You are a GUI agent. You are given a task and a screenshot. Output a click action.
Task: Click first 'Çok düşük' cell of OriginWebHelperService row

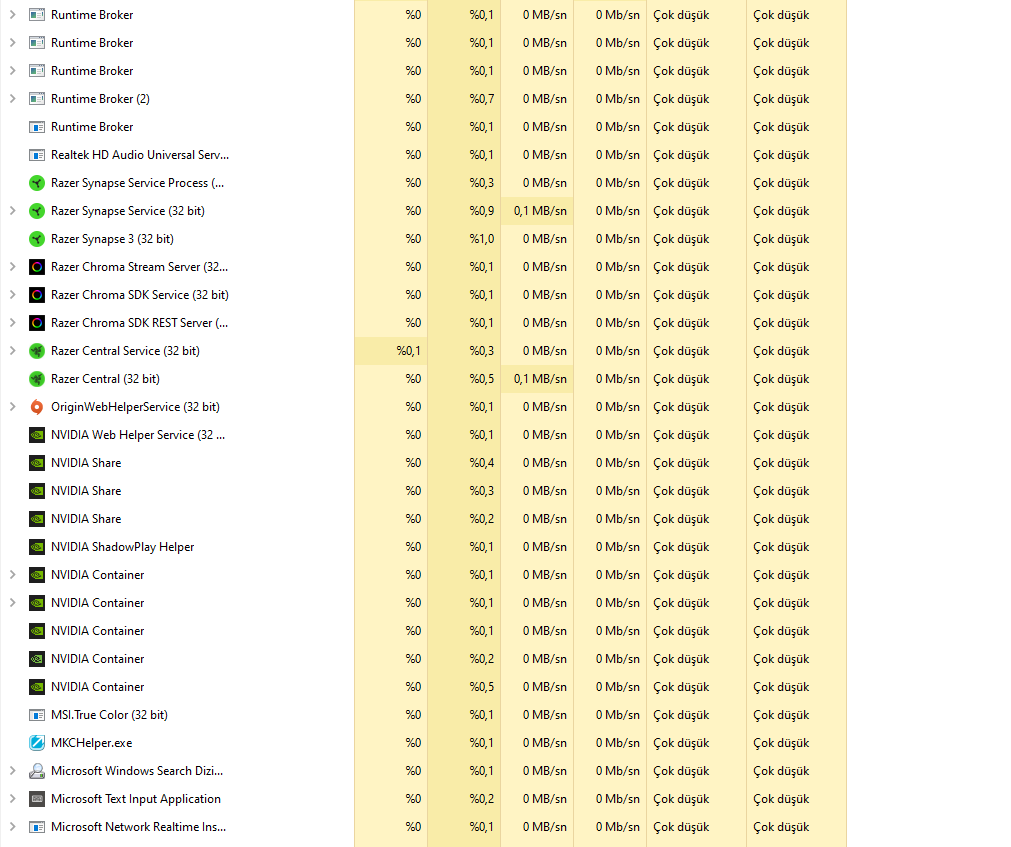tap(682, 407)
